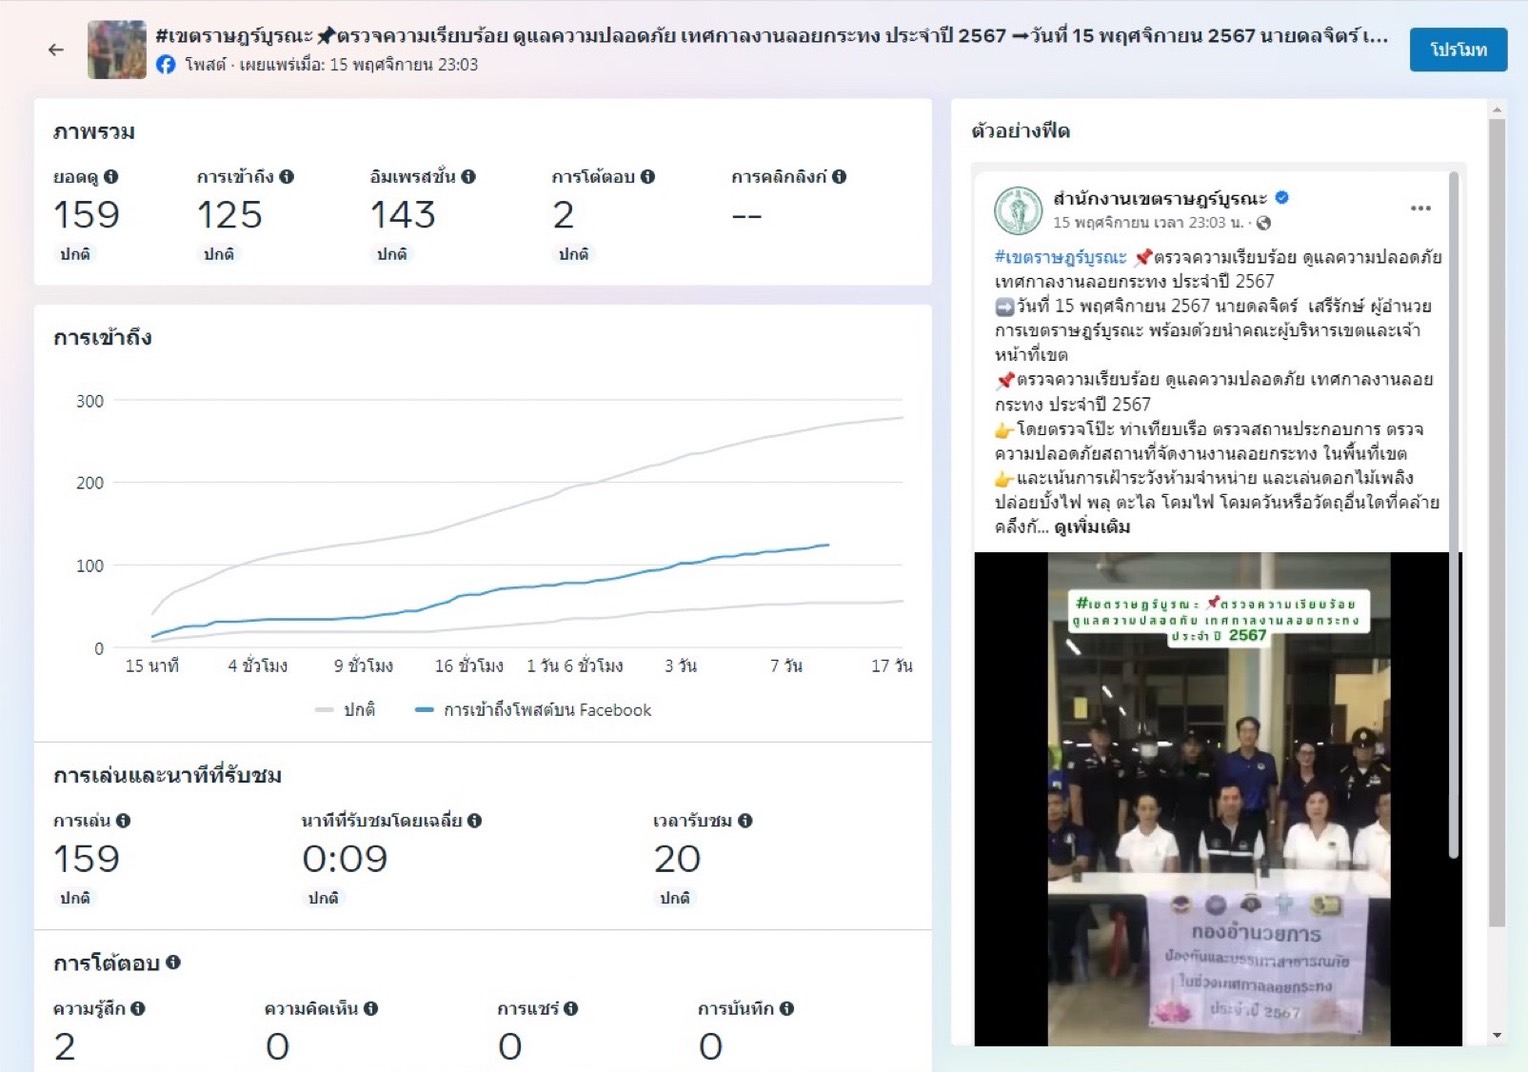
Task: Toggle ปกติ series in chart legend
Action: [346, 710]
